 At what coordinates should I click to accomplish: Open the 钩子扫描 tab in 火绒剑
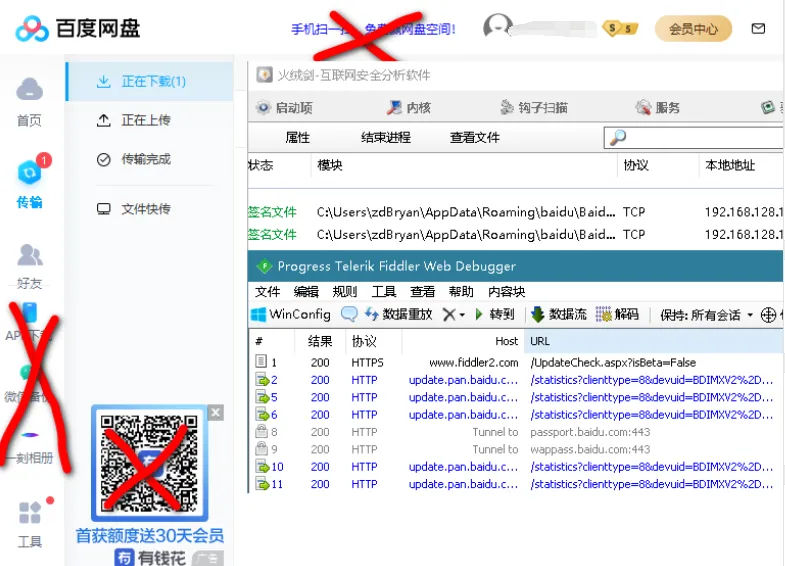534,108
